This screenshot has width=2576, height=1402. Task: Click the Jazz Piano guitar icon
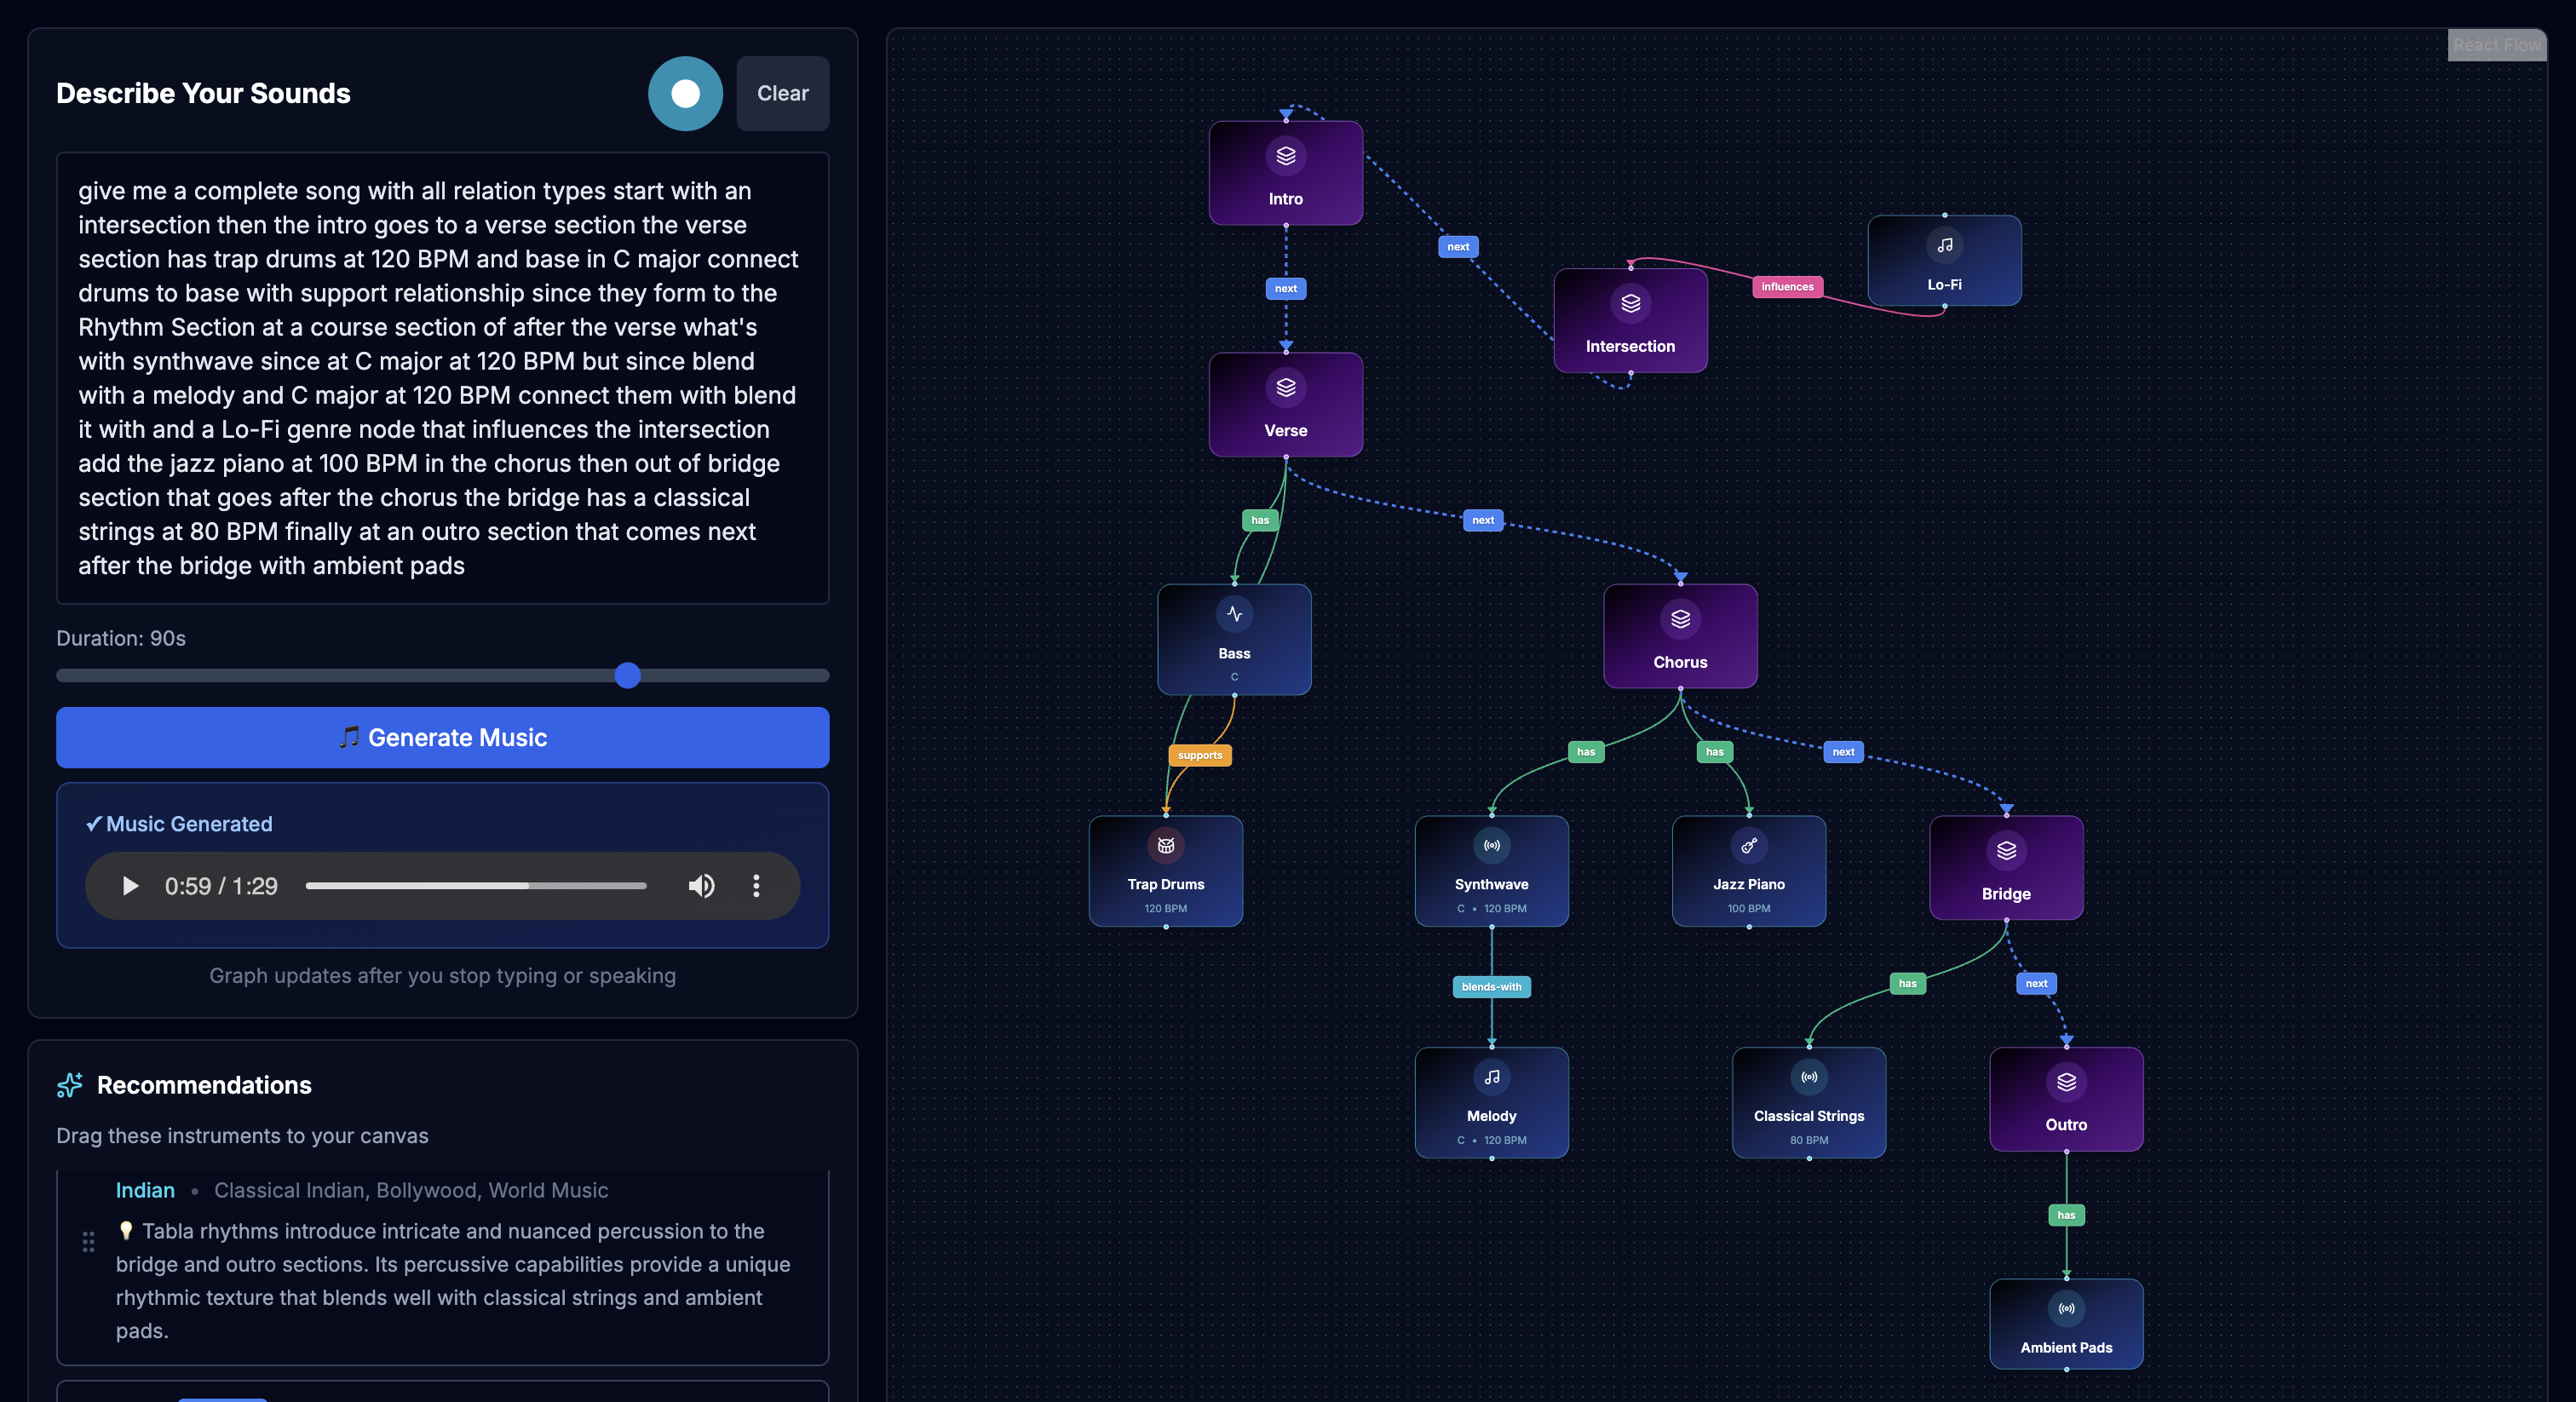click(x=1748, y=846)
